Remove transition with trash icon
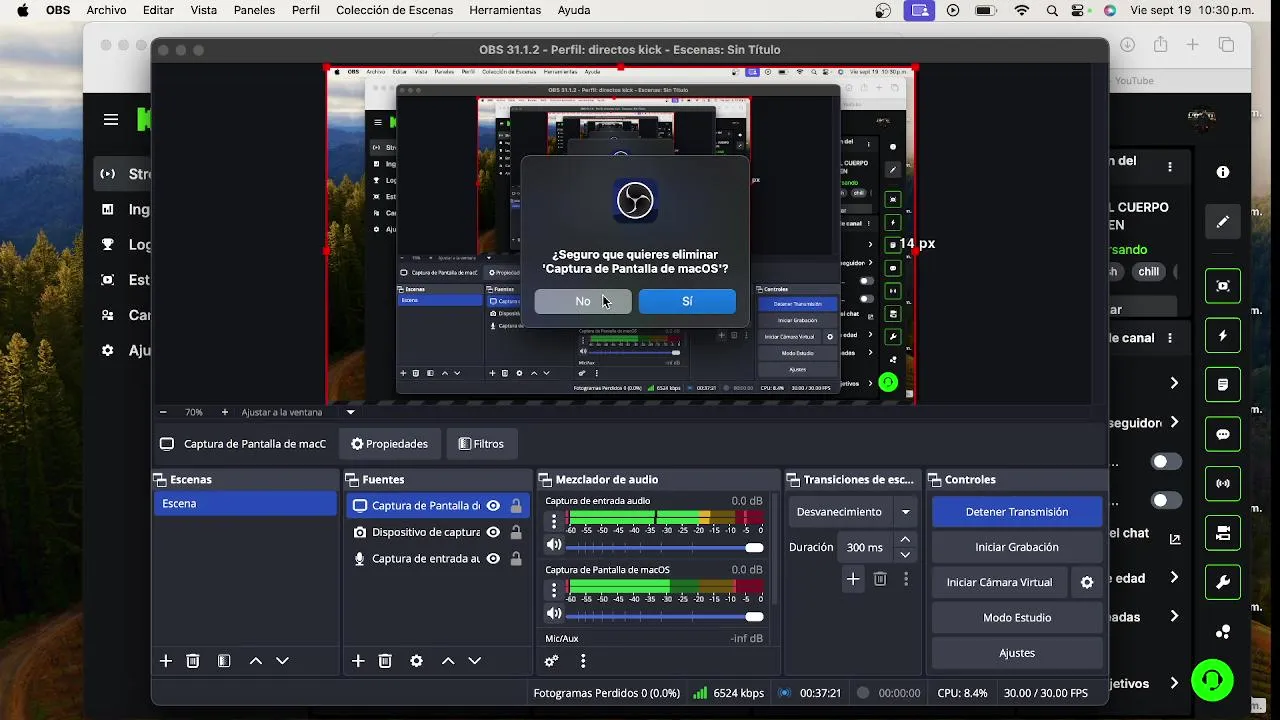Image resolution: width=1280 pixels, height=720 pixels. [x=880, y=579]
